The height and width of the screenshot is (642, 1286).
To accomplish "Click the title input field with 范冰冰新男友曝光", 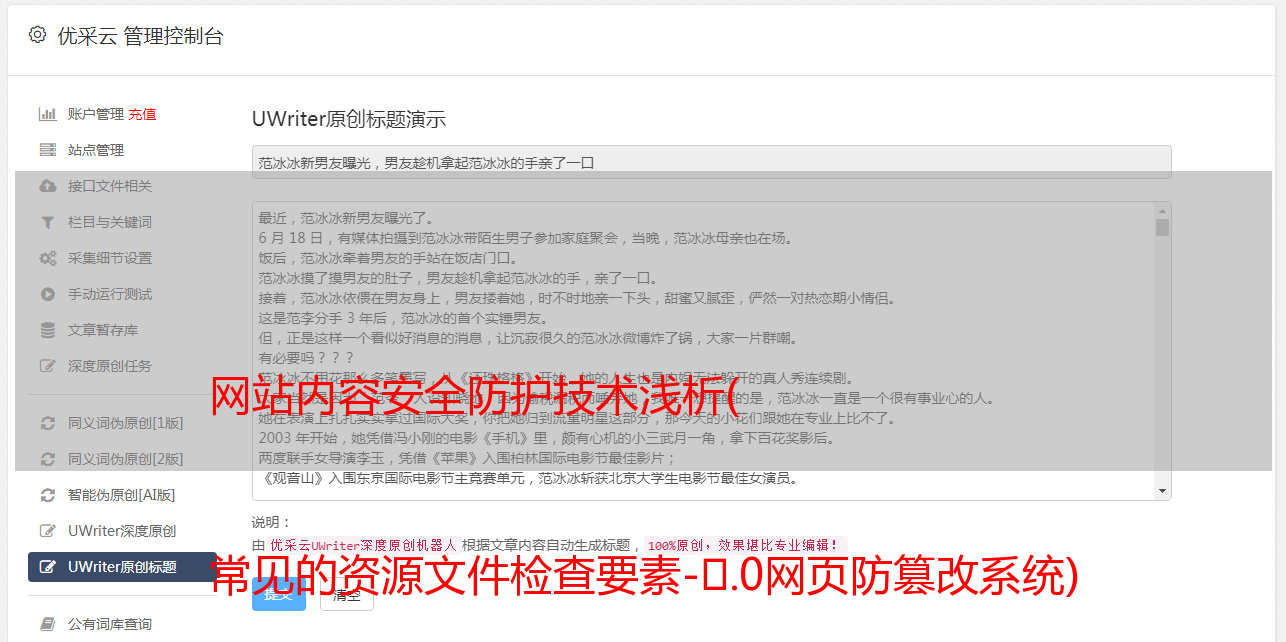I will click(x=711, y=162).
